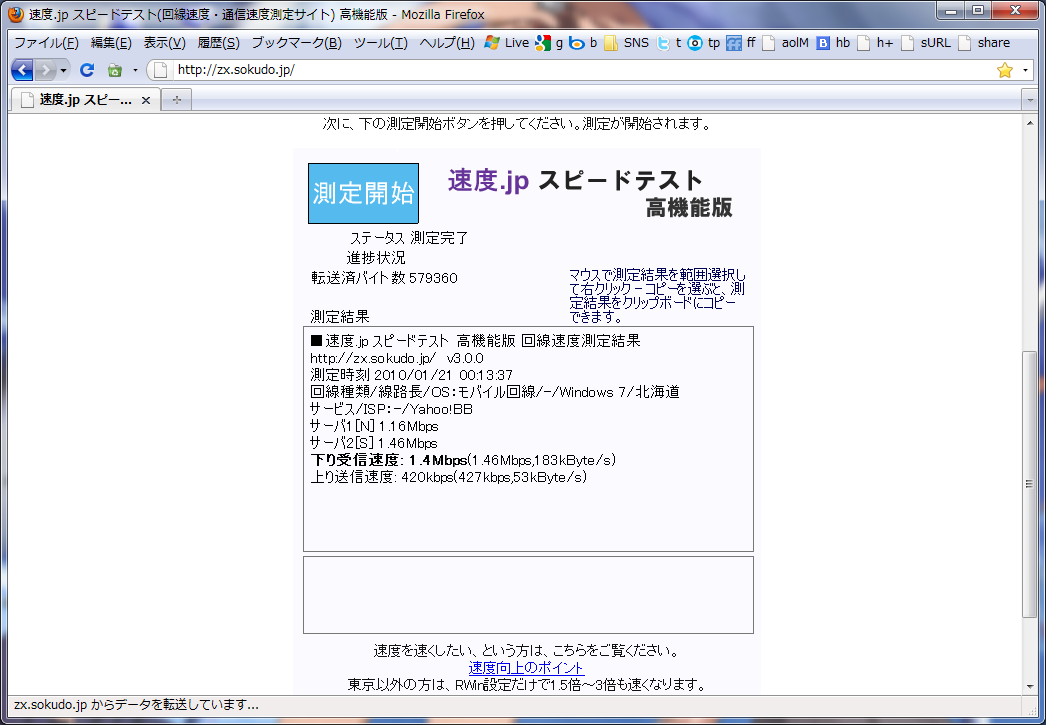The height and width of the screenshot is (725, 1046).
Task: Open the 表示(V) menu
Action: tap(164, 43)
